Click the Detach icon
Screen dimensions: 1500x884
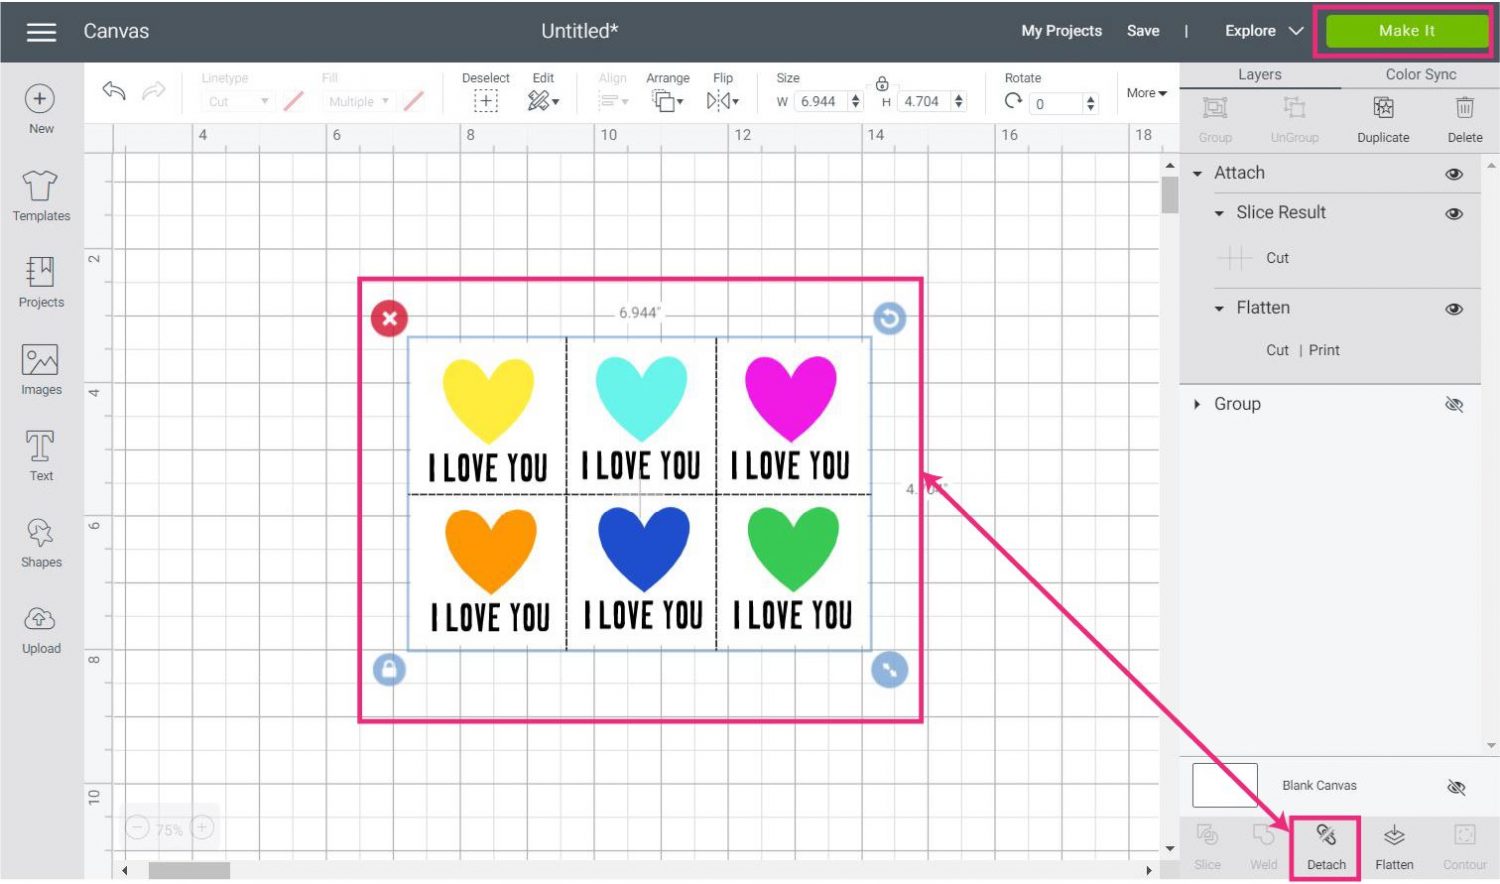point(1326,836)
